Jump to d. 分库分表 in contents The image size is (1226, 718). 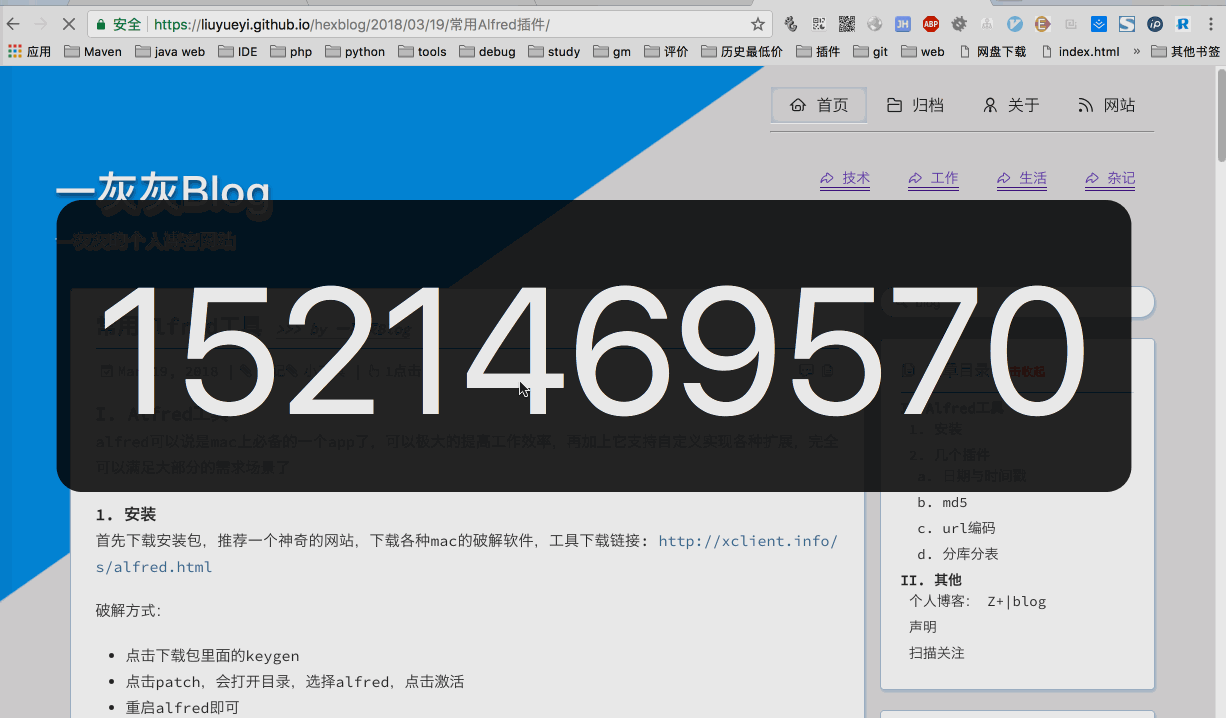coord(957,554)
